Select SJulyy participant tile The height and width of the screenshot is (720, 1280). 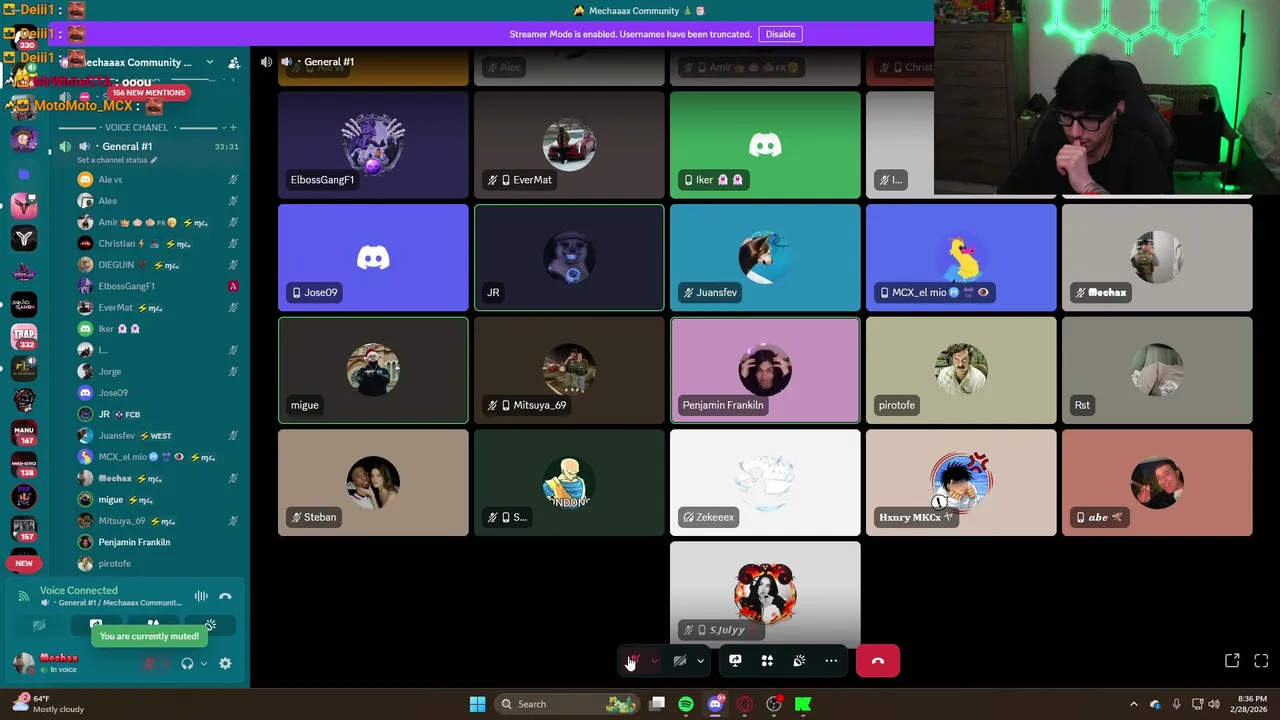click(x=765, y=595)
